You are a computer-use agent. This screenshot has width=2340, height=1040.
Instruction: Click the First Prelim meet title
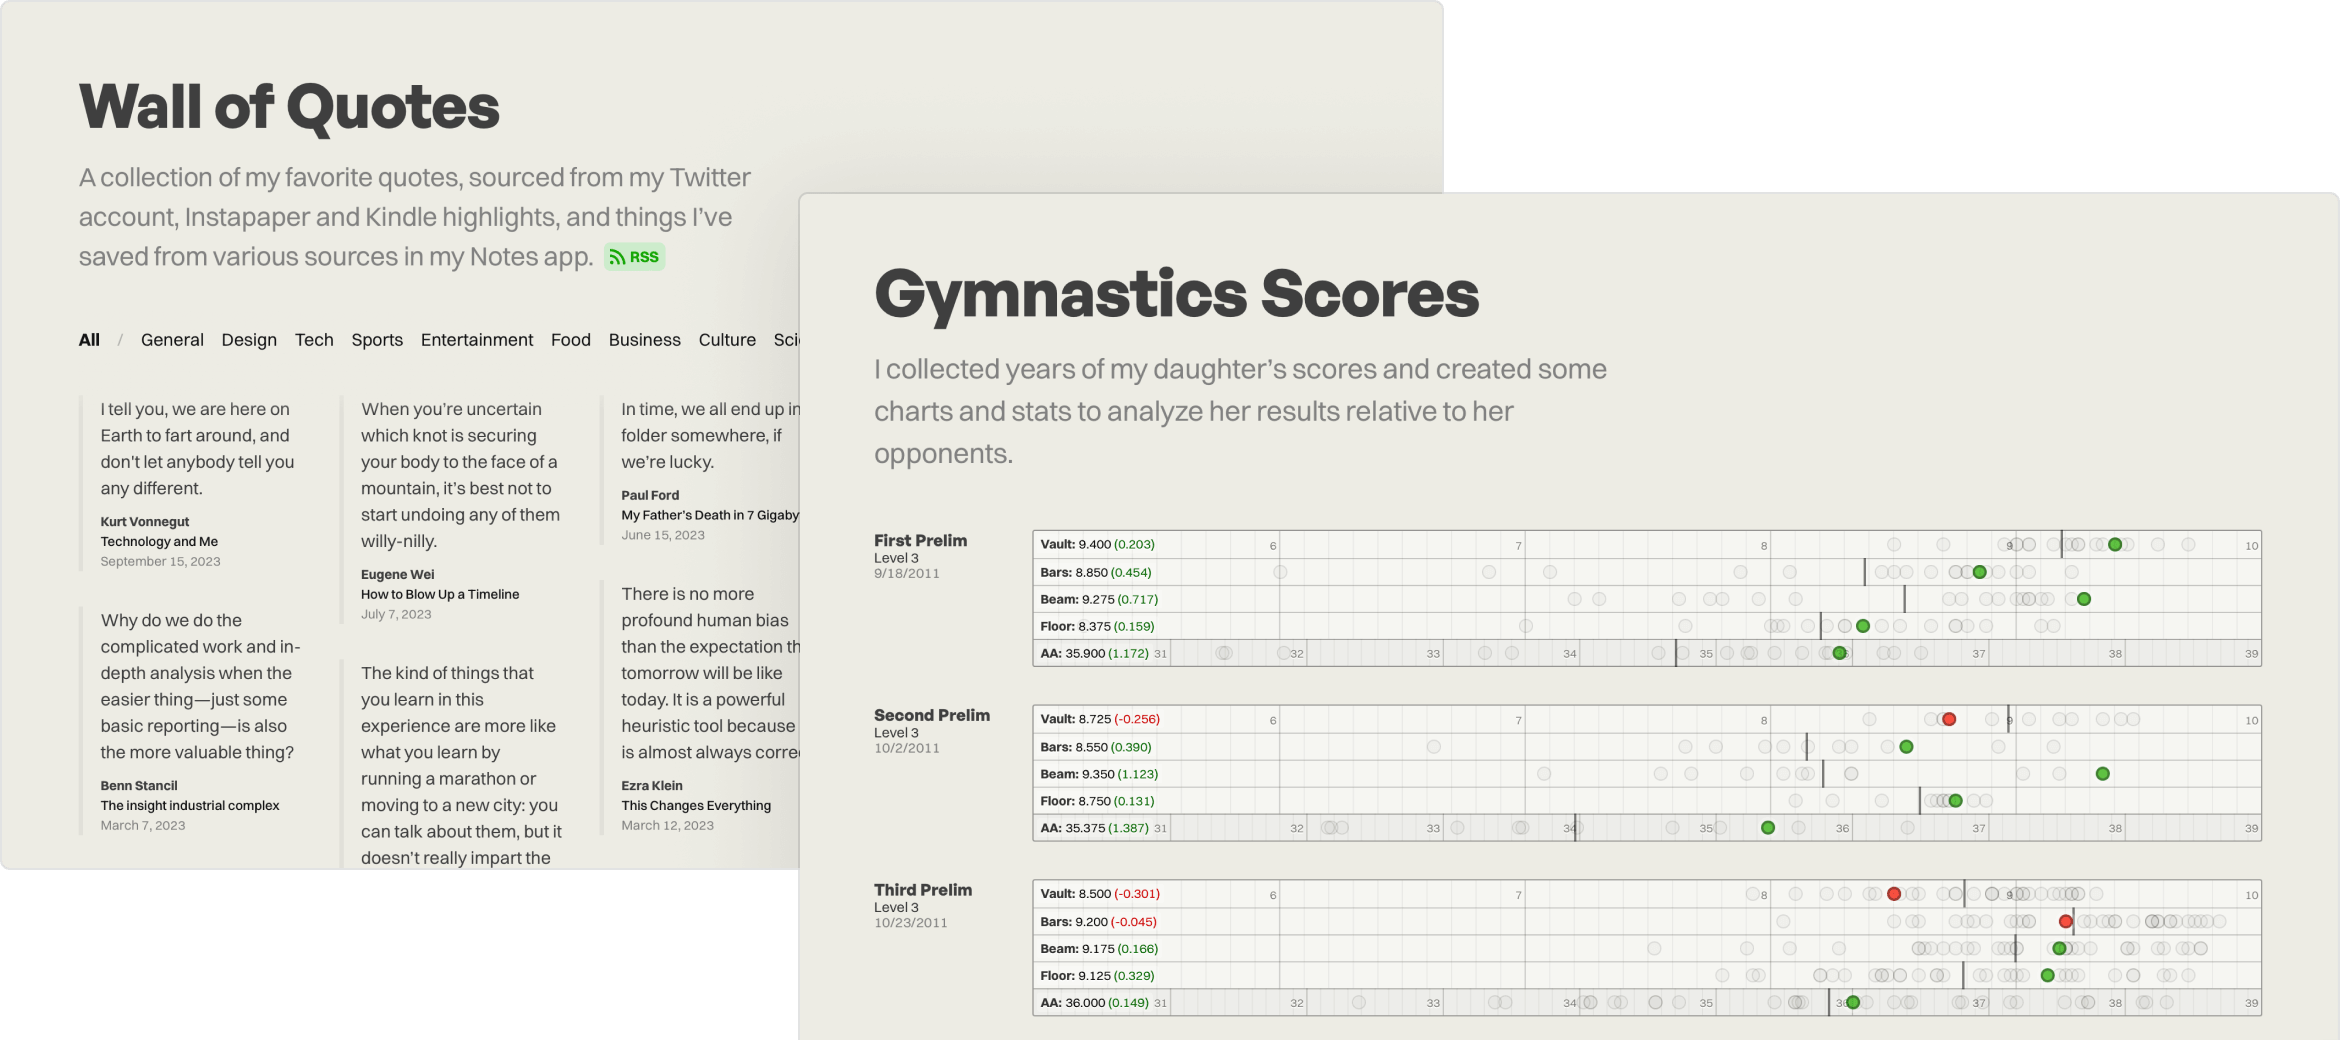tap(920, 541)
